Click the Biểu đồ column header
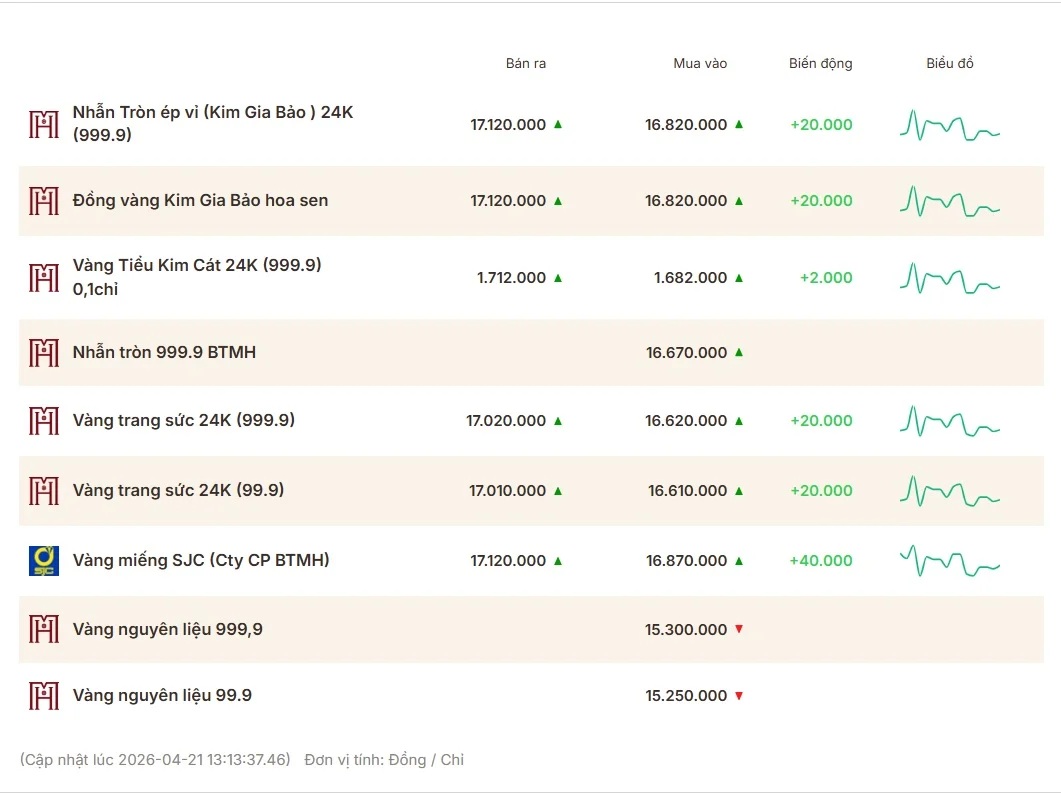1061x793 pixels. 950,64
